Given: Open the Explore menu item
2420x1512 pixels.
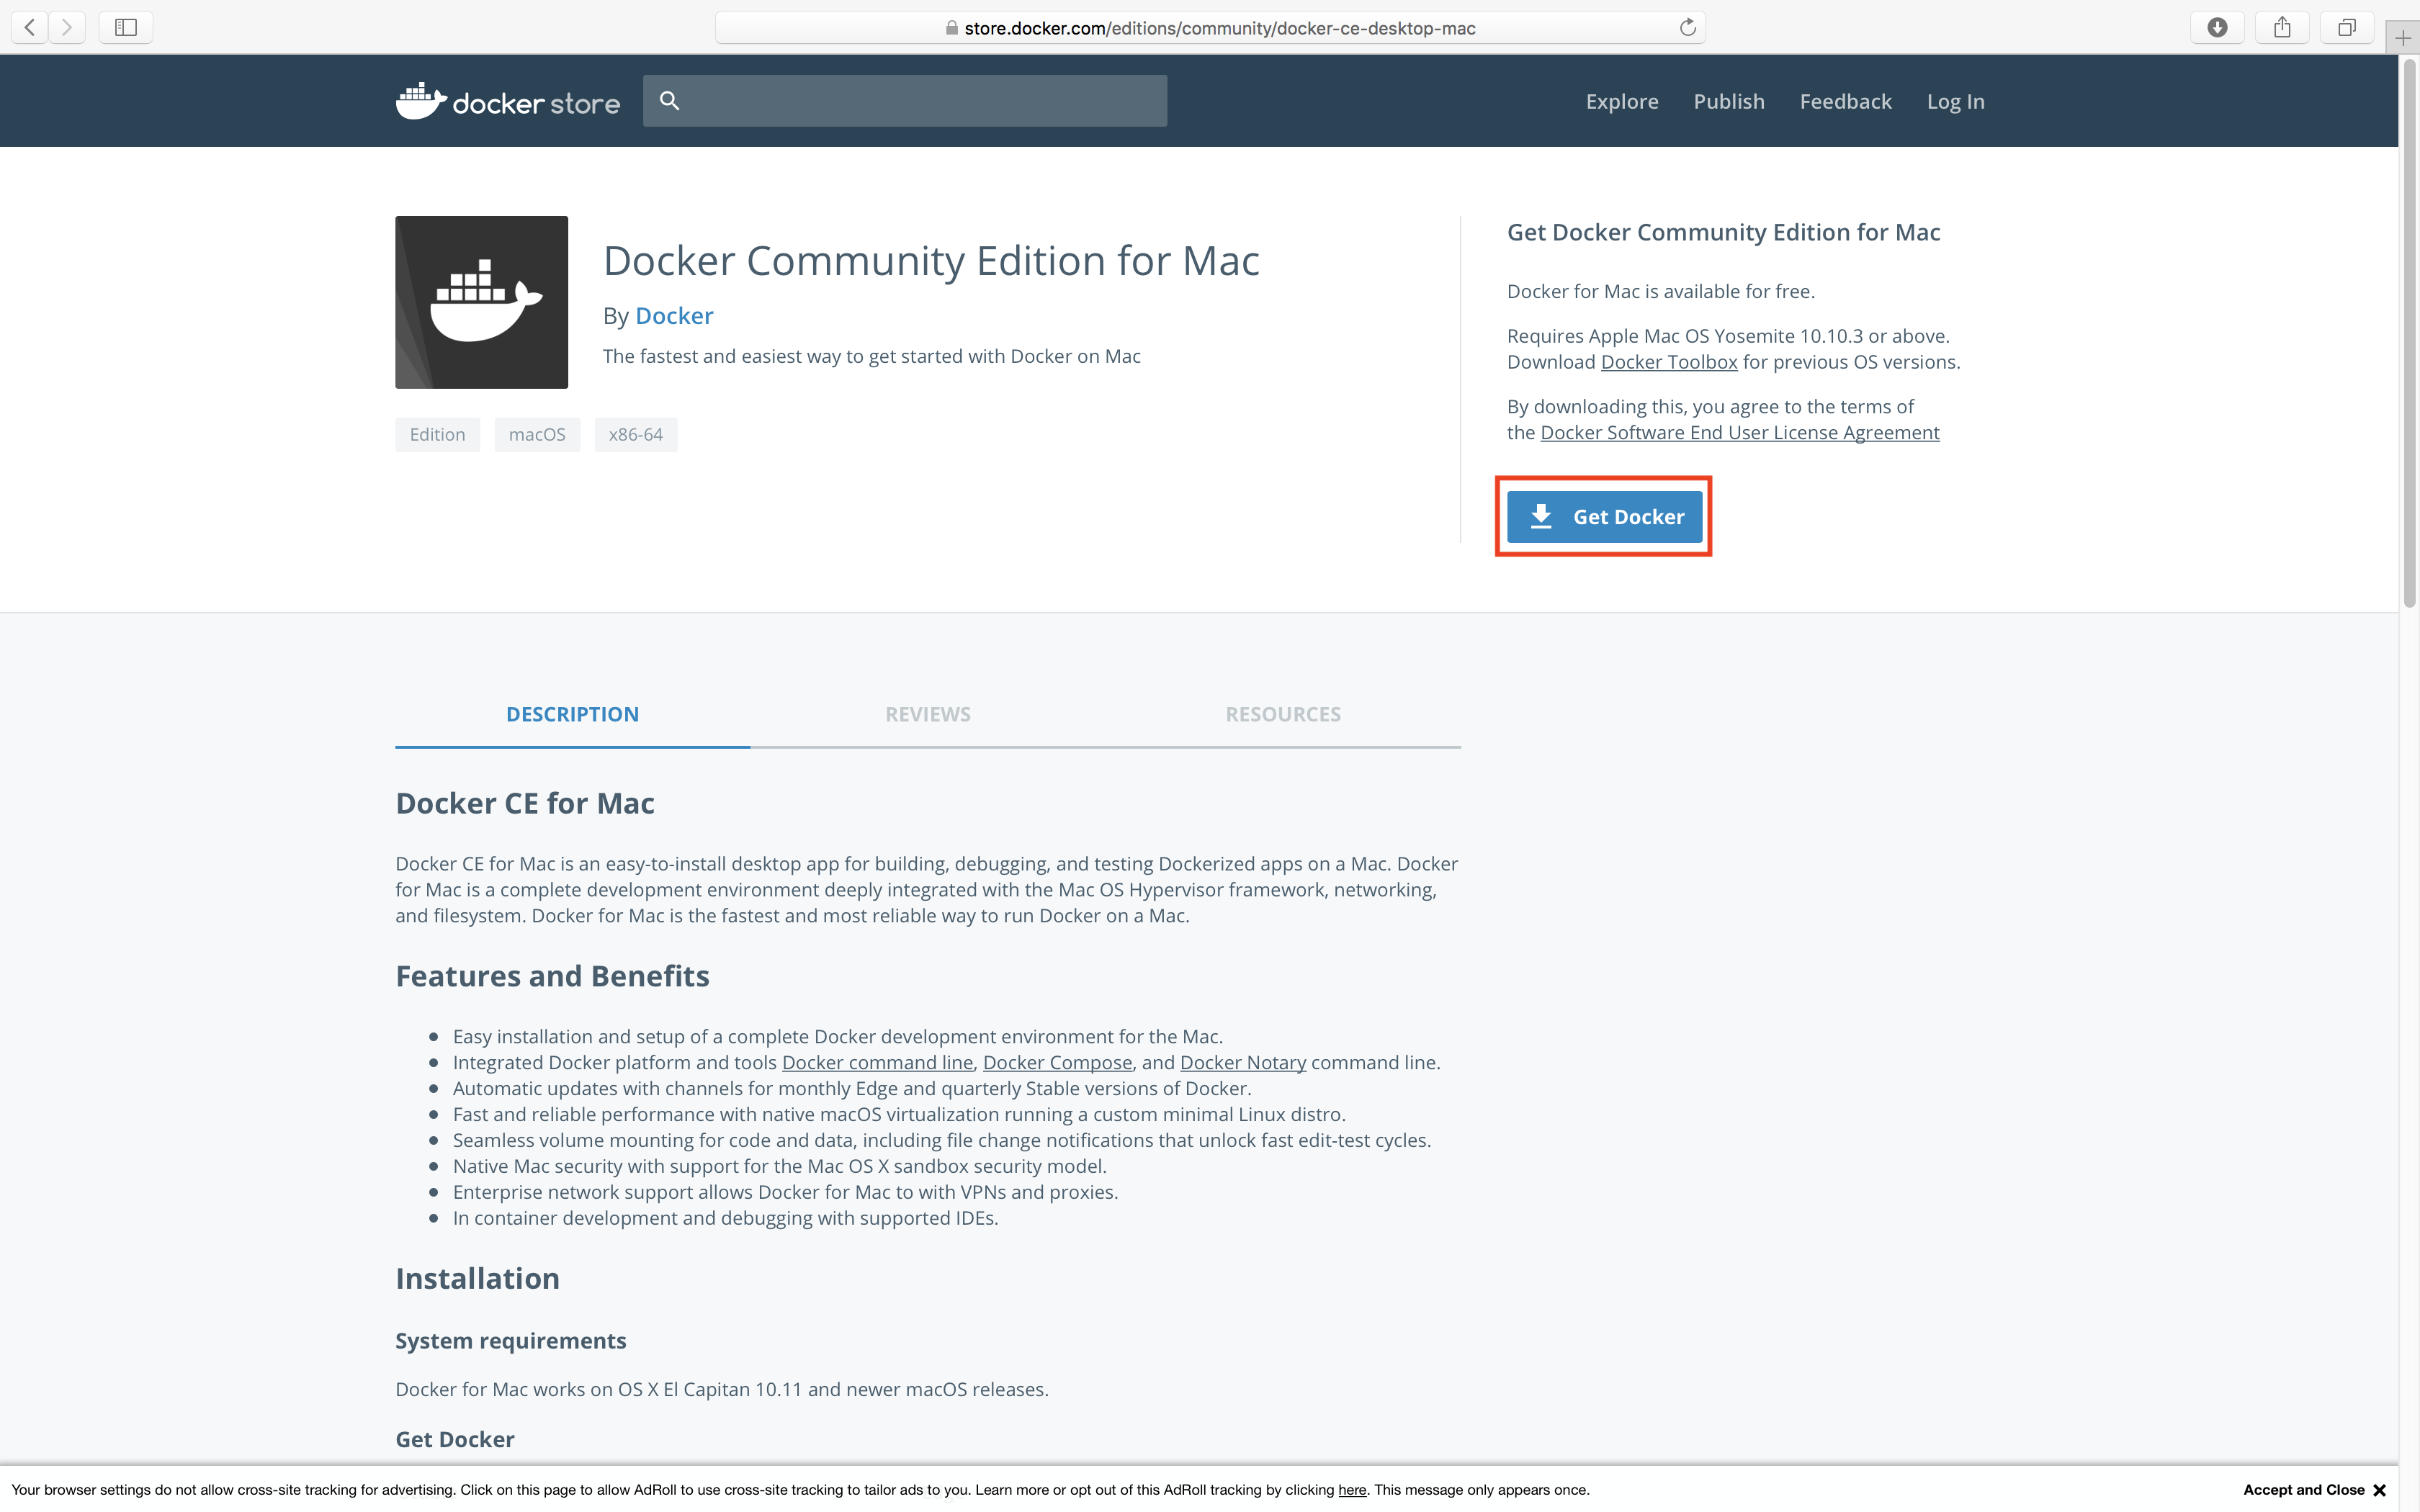Looking at the screenshot, I should 1622,101.
